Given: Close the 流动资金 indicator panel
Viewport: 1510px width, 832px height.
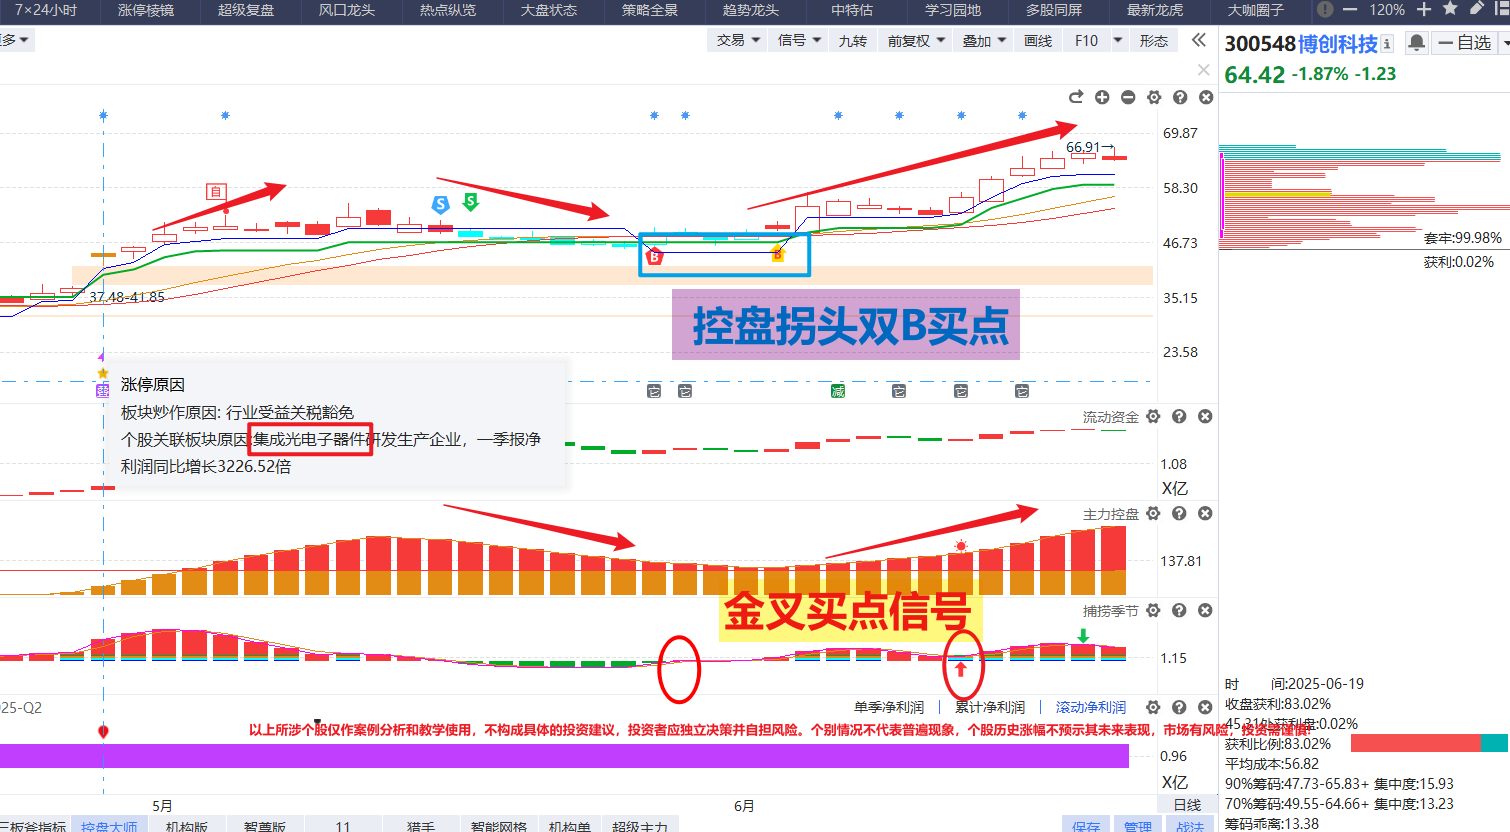Looking at the screenshot, I should (x=1205, y=416).
